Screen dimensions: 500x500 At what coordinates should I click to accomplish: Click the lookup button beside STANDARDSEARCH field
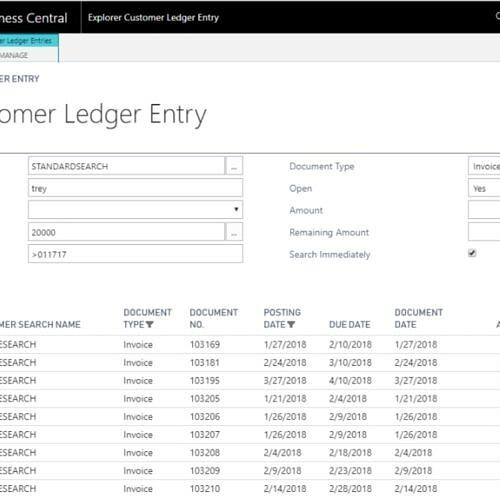234,166
